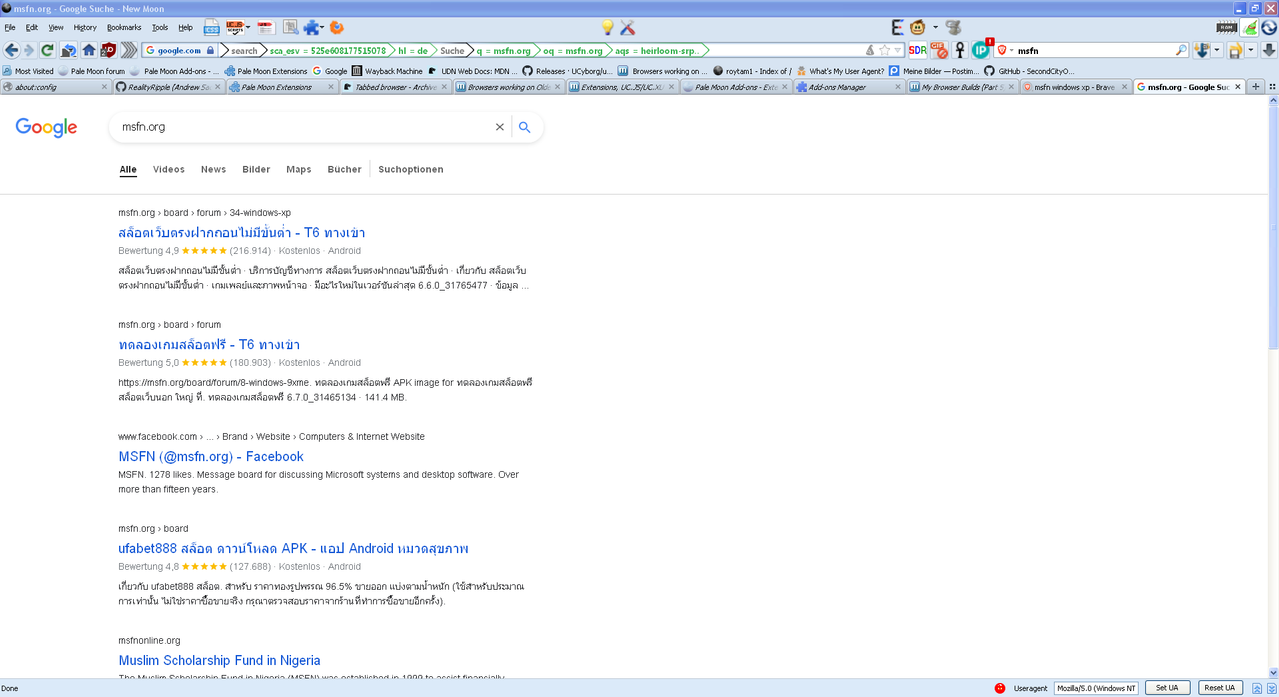Screen dimensions: 1279x697
Task: Click the msfn browser search bar field
Action: (x=1095, y=50)
